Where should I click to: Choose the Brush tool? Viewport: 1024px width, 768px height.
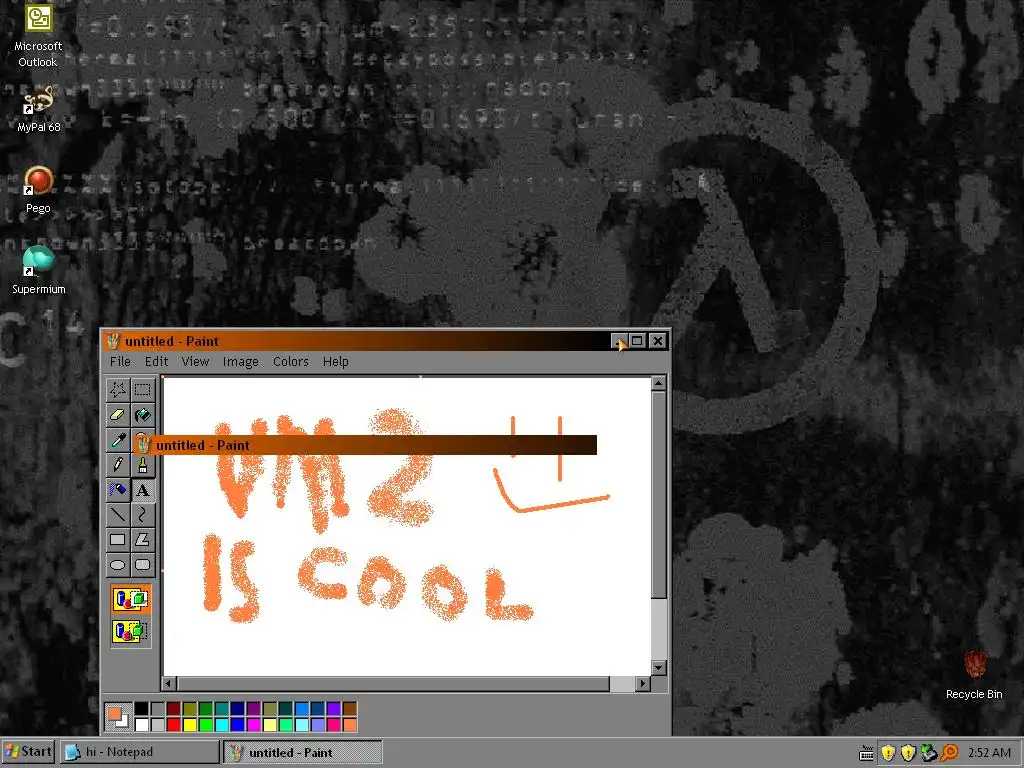(142, 465)
